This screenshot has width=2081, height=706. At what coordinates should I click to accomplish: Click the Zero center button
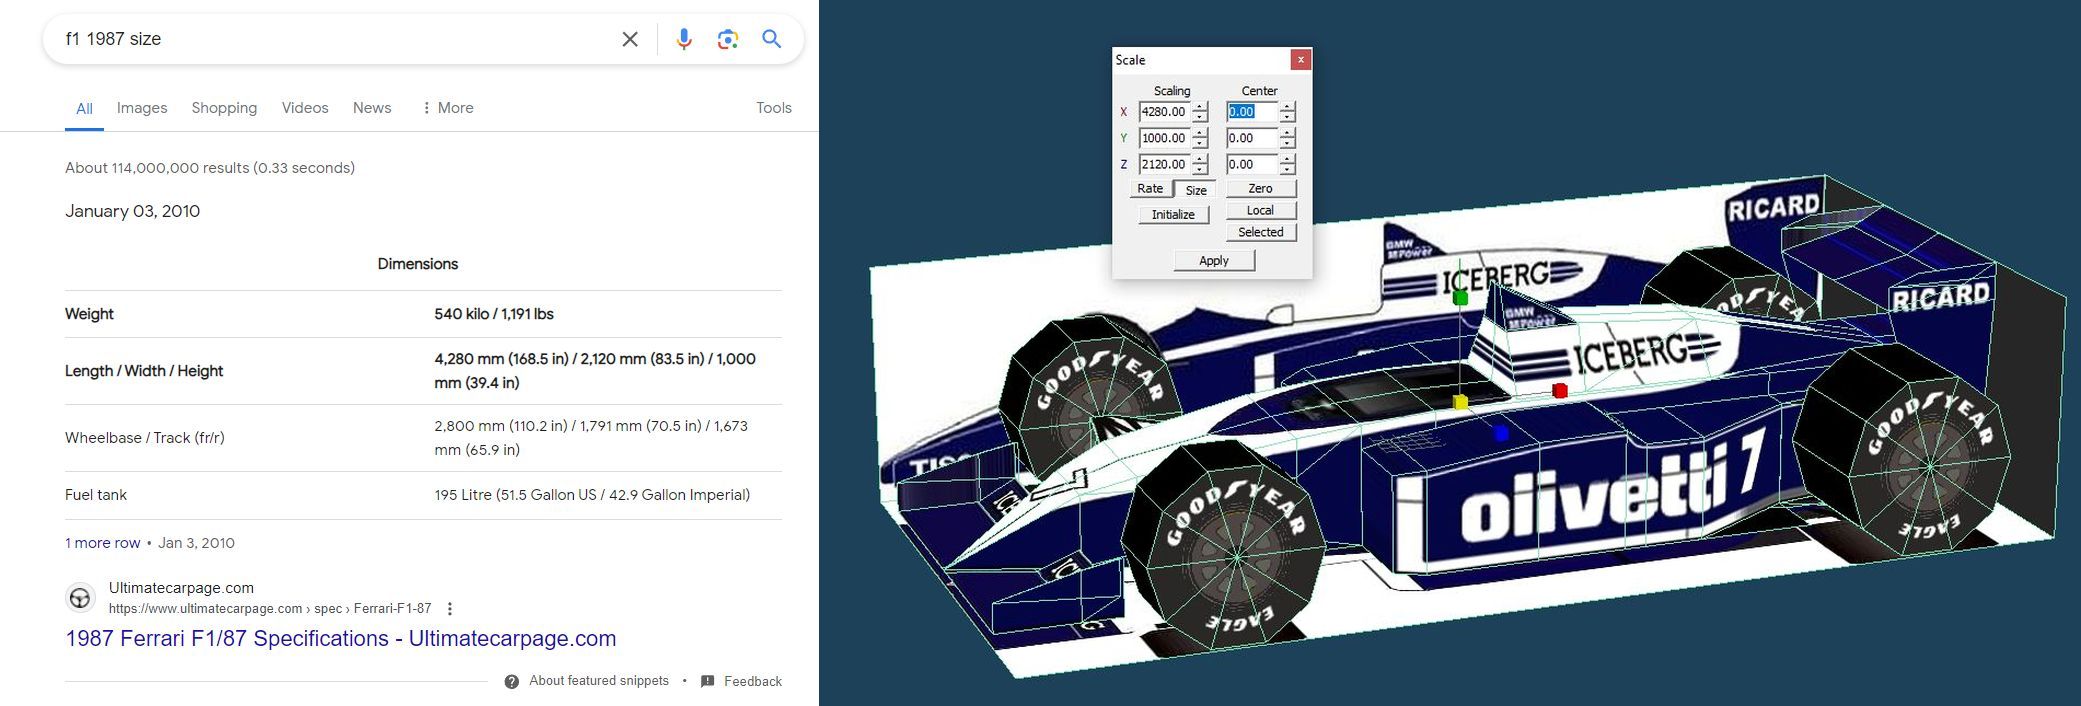(1260, 189)
